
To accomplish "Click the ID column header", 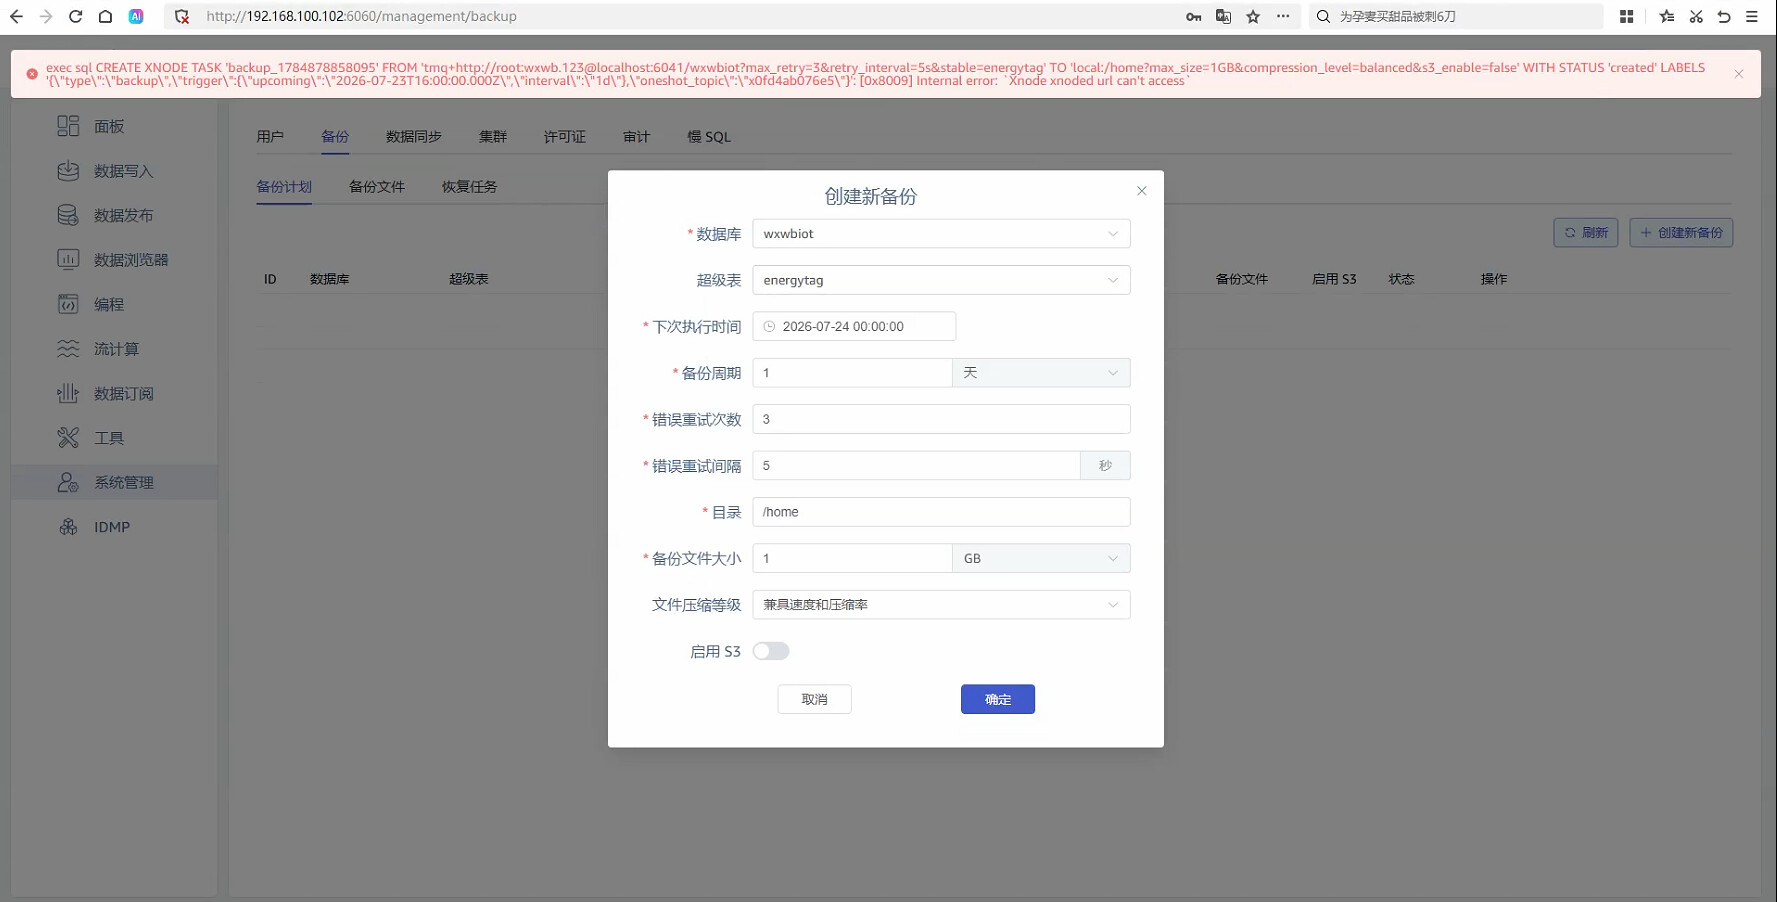I will (270, 279).
